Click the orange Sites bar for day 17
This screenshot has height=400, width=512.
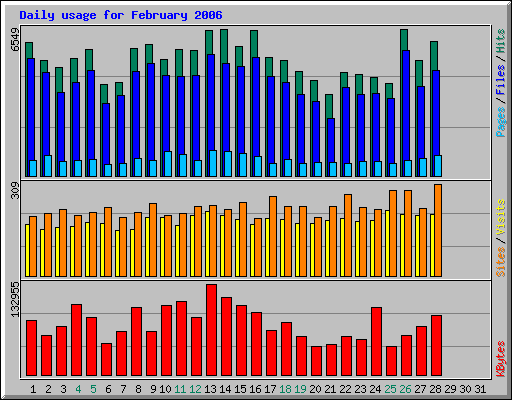273,236
